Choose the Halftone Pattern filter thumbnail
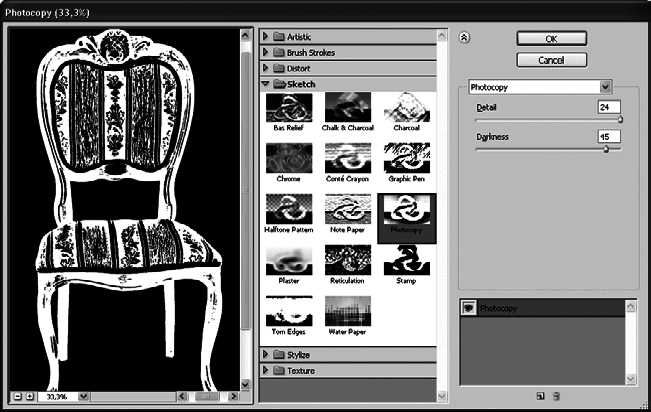651x412 pixels. tap(289, 209)
